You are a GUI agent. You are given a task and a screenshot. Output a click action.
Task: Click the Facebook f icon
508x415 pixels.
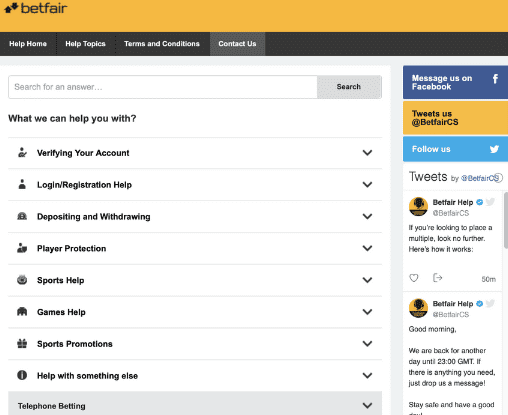(x=495, y=79)
